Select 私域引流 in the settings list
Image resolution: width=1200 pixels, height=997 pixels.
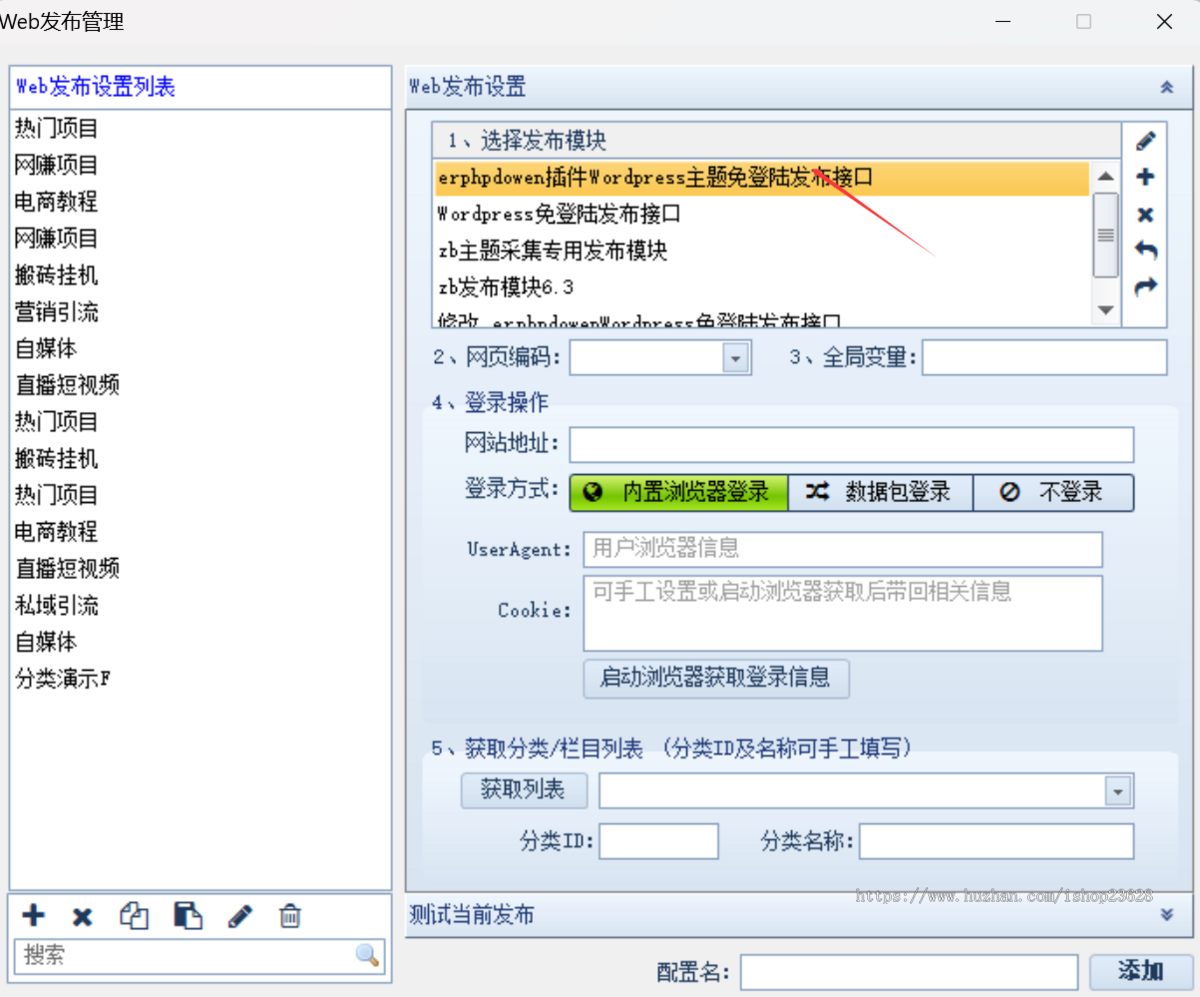(57, 605)
